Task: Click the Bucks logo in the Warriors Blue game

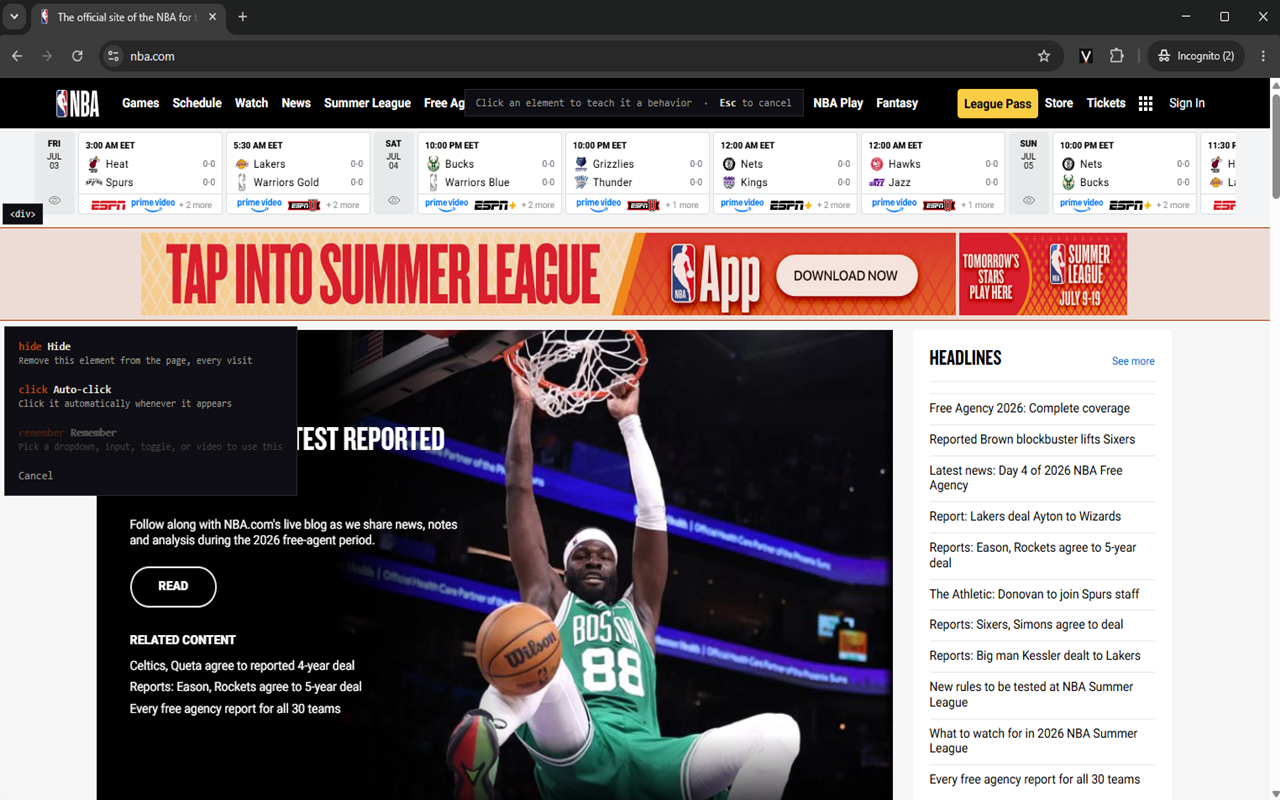Action: click(433, 164)
